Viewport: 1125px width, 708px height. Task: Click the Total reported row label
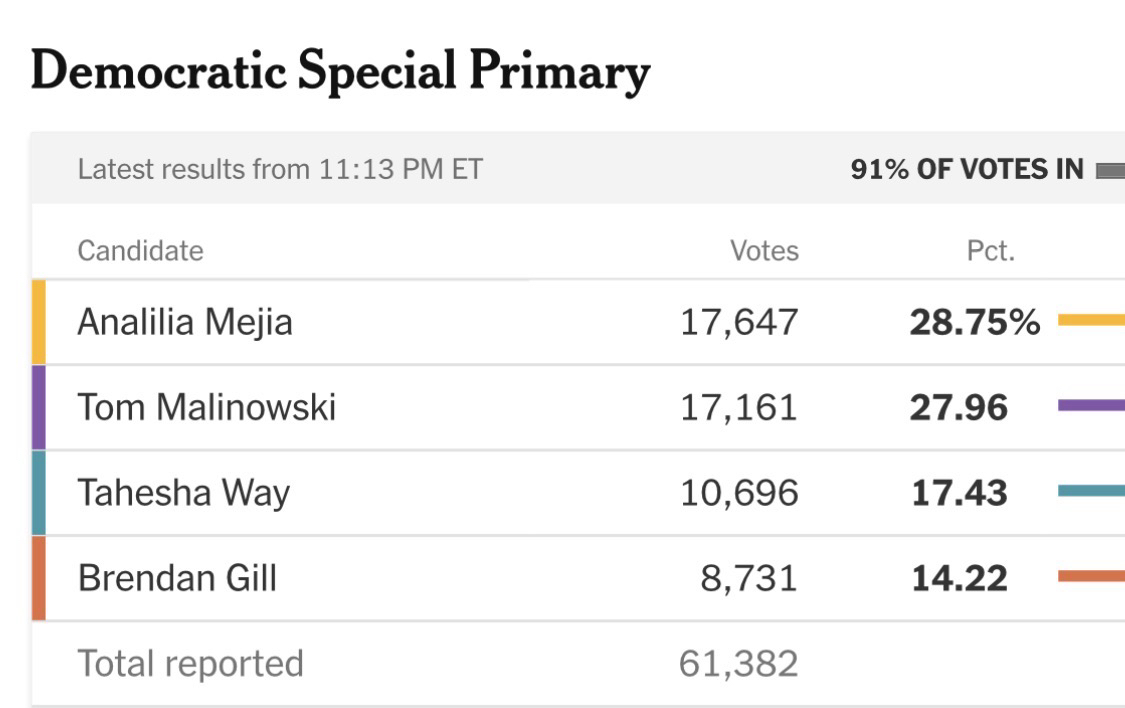click(190, 663)
